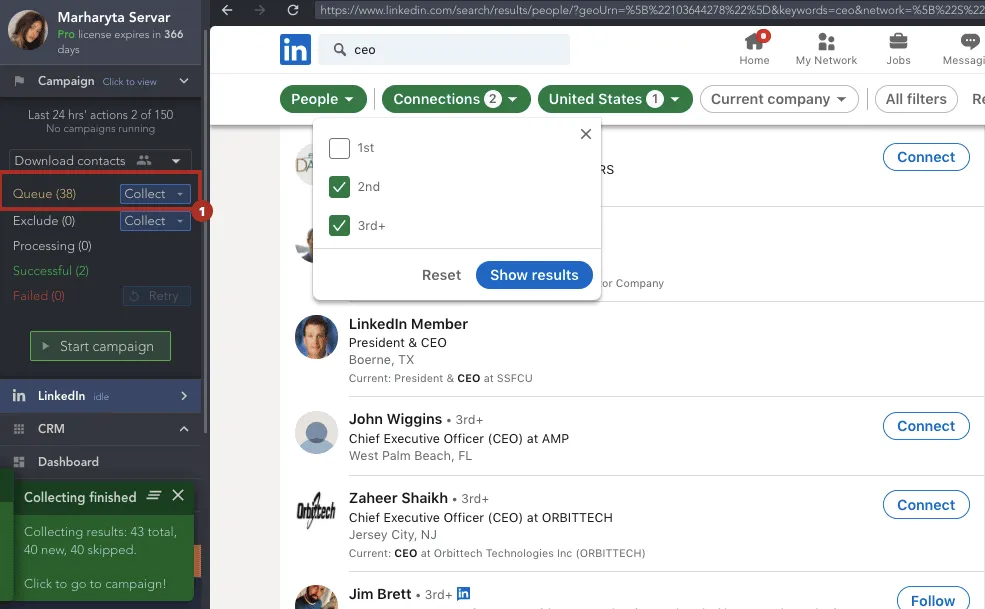Open Zaheer Shaikh's Orbittech logo
Viewport: 985px width, 609px height.
(317, 510)
